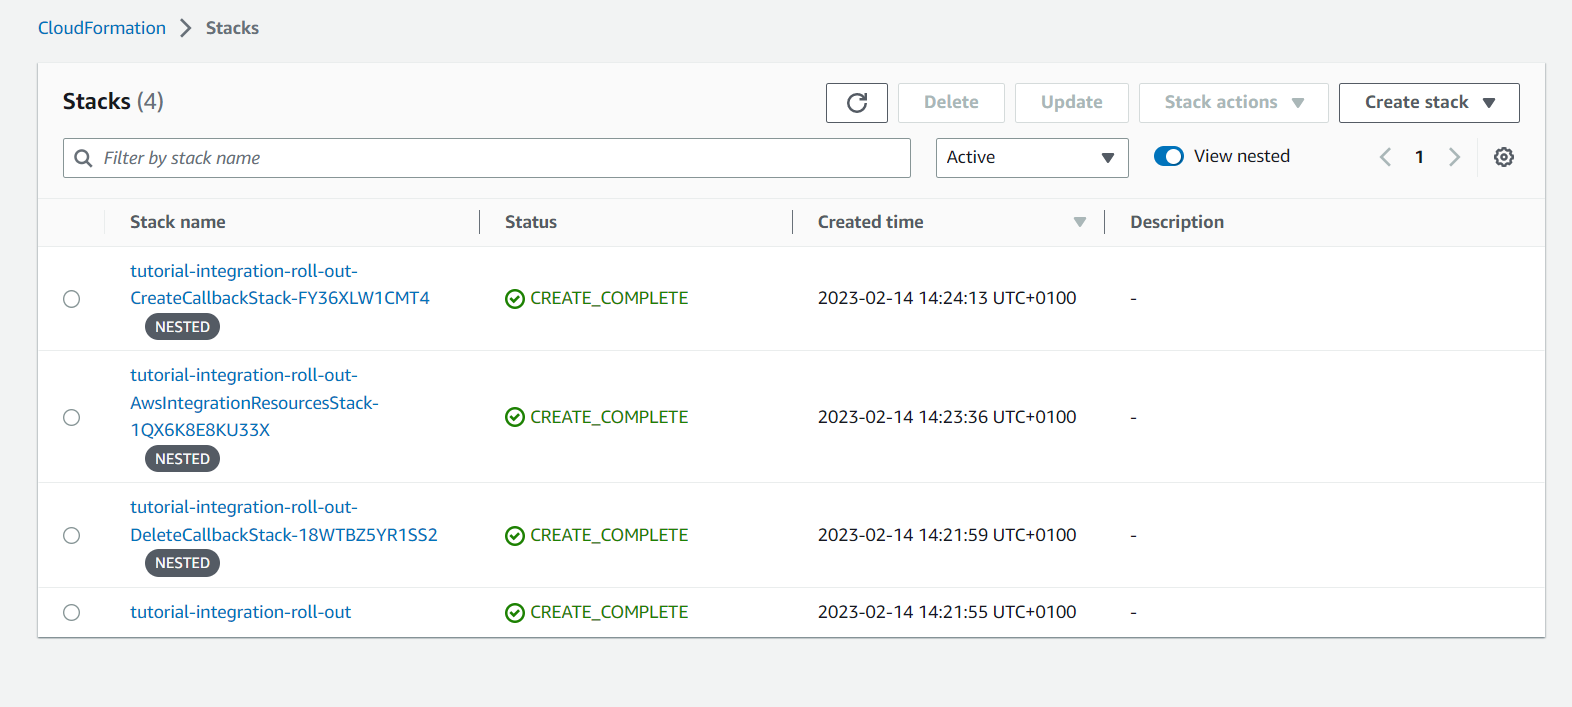Select the DeleteCallbackStack radio button
The image size is (1572, 707).
pos(72,536)
